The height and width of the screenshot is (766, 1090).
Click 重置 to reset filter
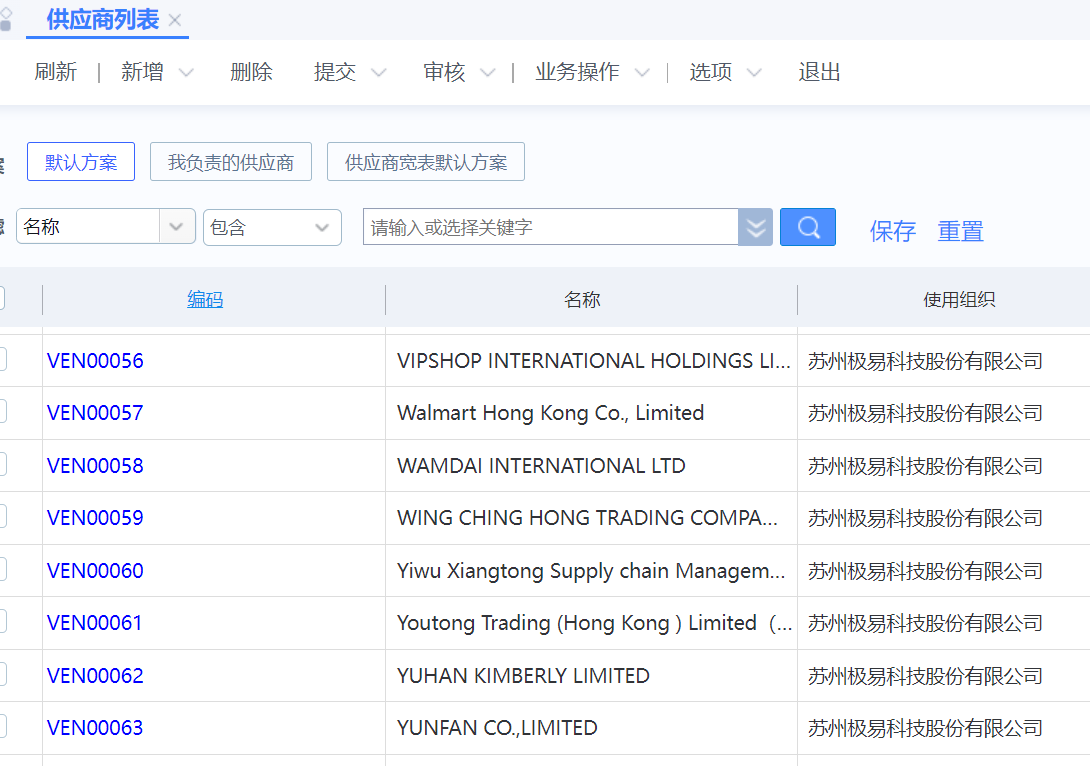tap(961, 231)
